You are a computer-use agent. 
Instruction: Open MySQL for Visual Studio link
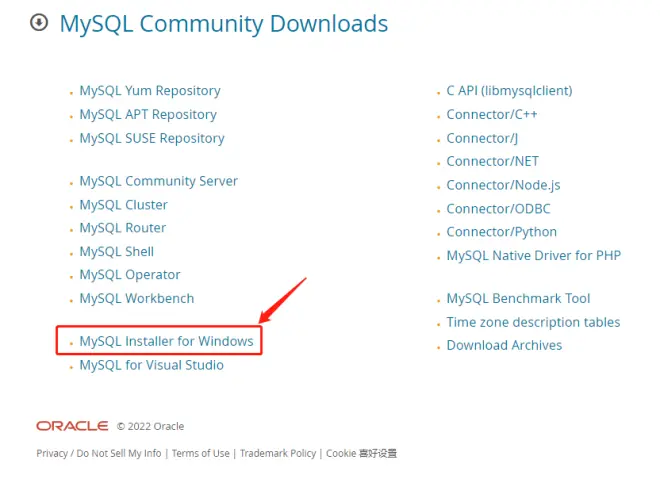(152, 365)
